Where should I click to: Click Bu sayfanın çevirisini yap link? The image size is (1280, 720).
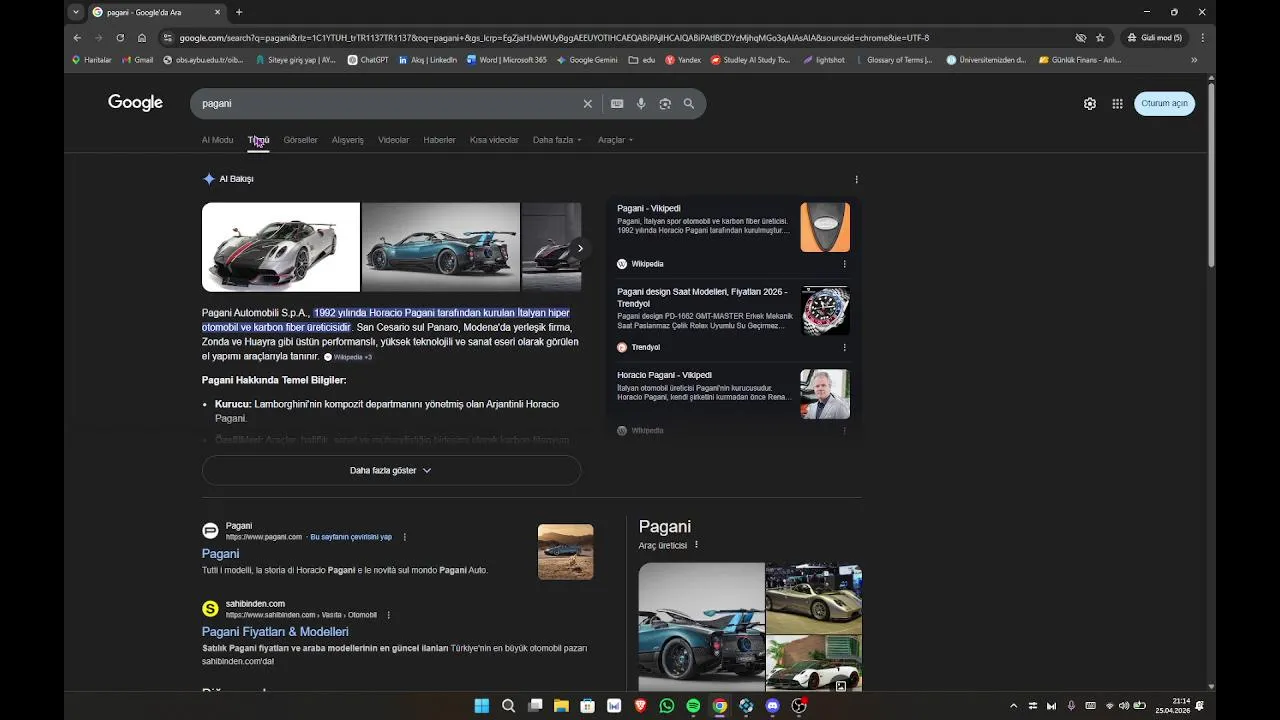[351, 537]
